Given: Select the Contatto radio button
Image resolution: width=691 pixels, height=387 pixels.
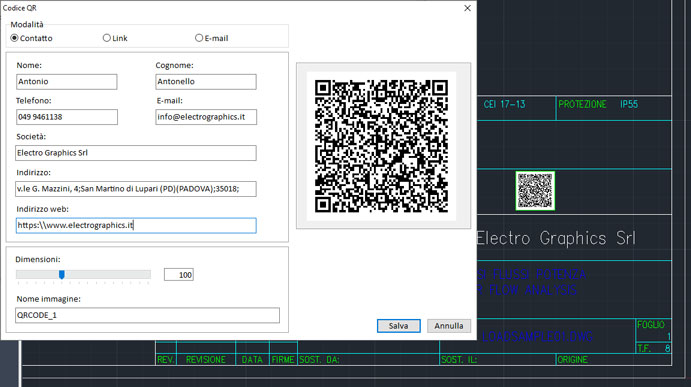Looking at the screenshot, I should pyautogui.click(x=15, y=38).
